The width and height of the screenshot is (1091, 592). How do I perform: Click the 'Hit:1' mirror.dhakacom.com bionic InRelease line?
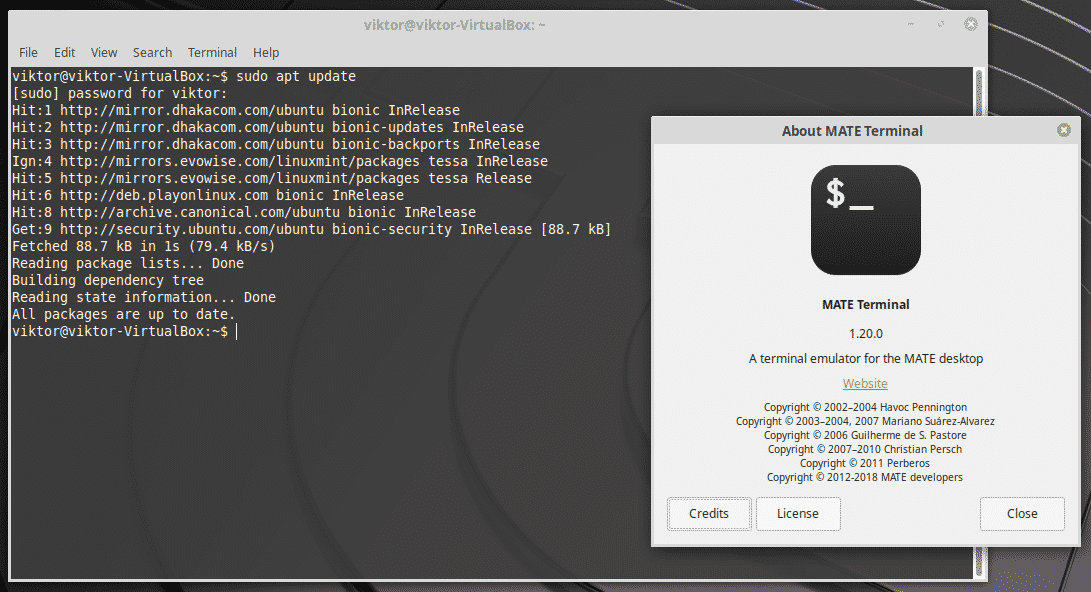point(236,110)
